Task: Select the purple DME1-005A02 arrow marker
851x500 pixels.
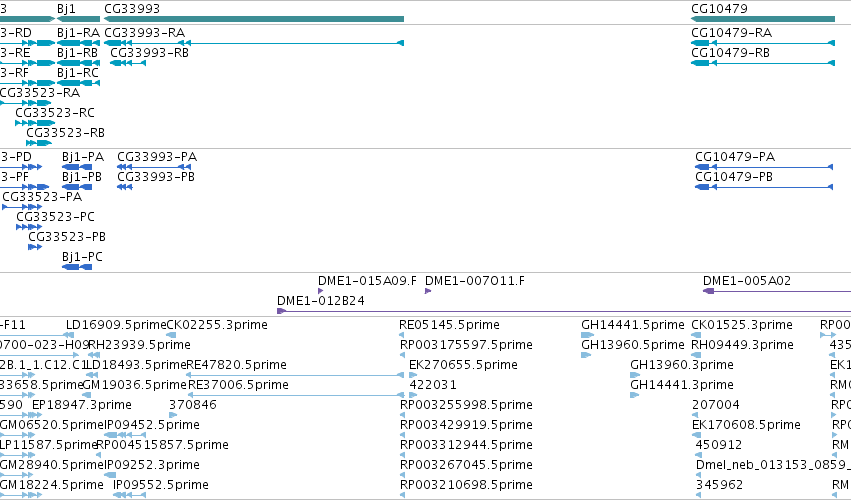Action: click(x=708, y=291)
